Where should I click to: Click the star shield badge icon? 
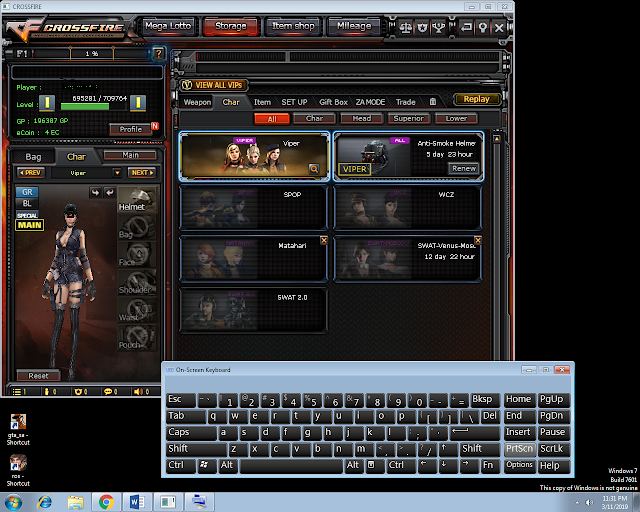(422, 28)
